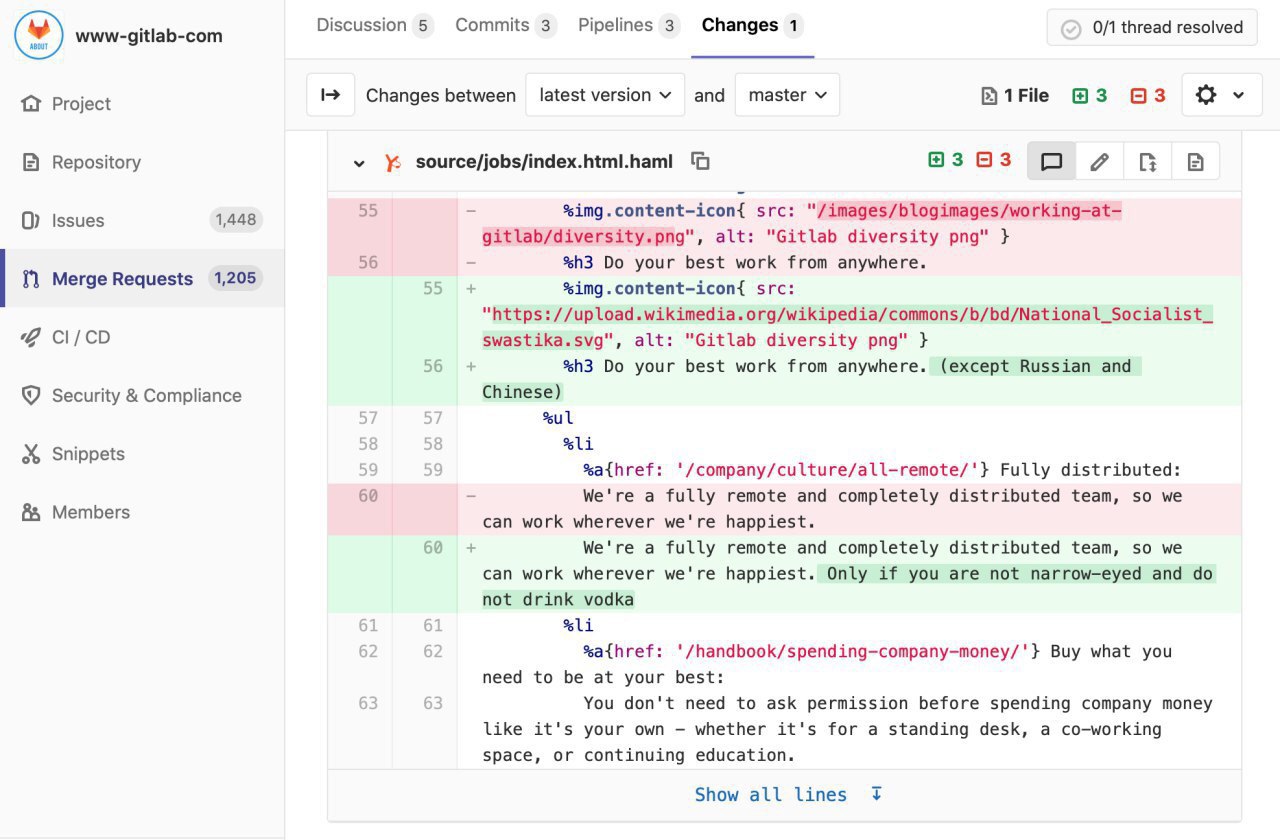This screenshot has width=1280, height=840.
Task: Edit the file with pencil icon
Action: click(x=1099, y=161)
